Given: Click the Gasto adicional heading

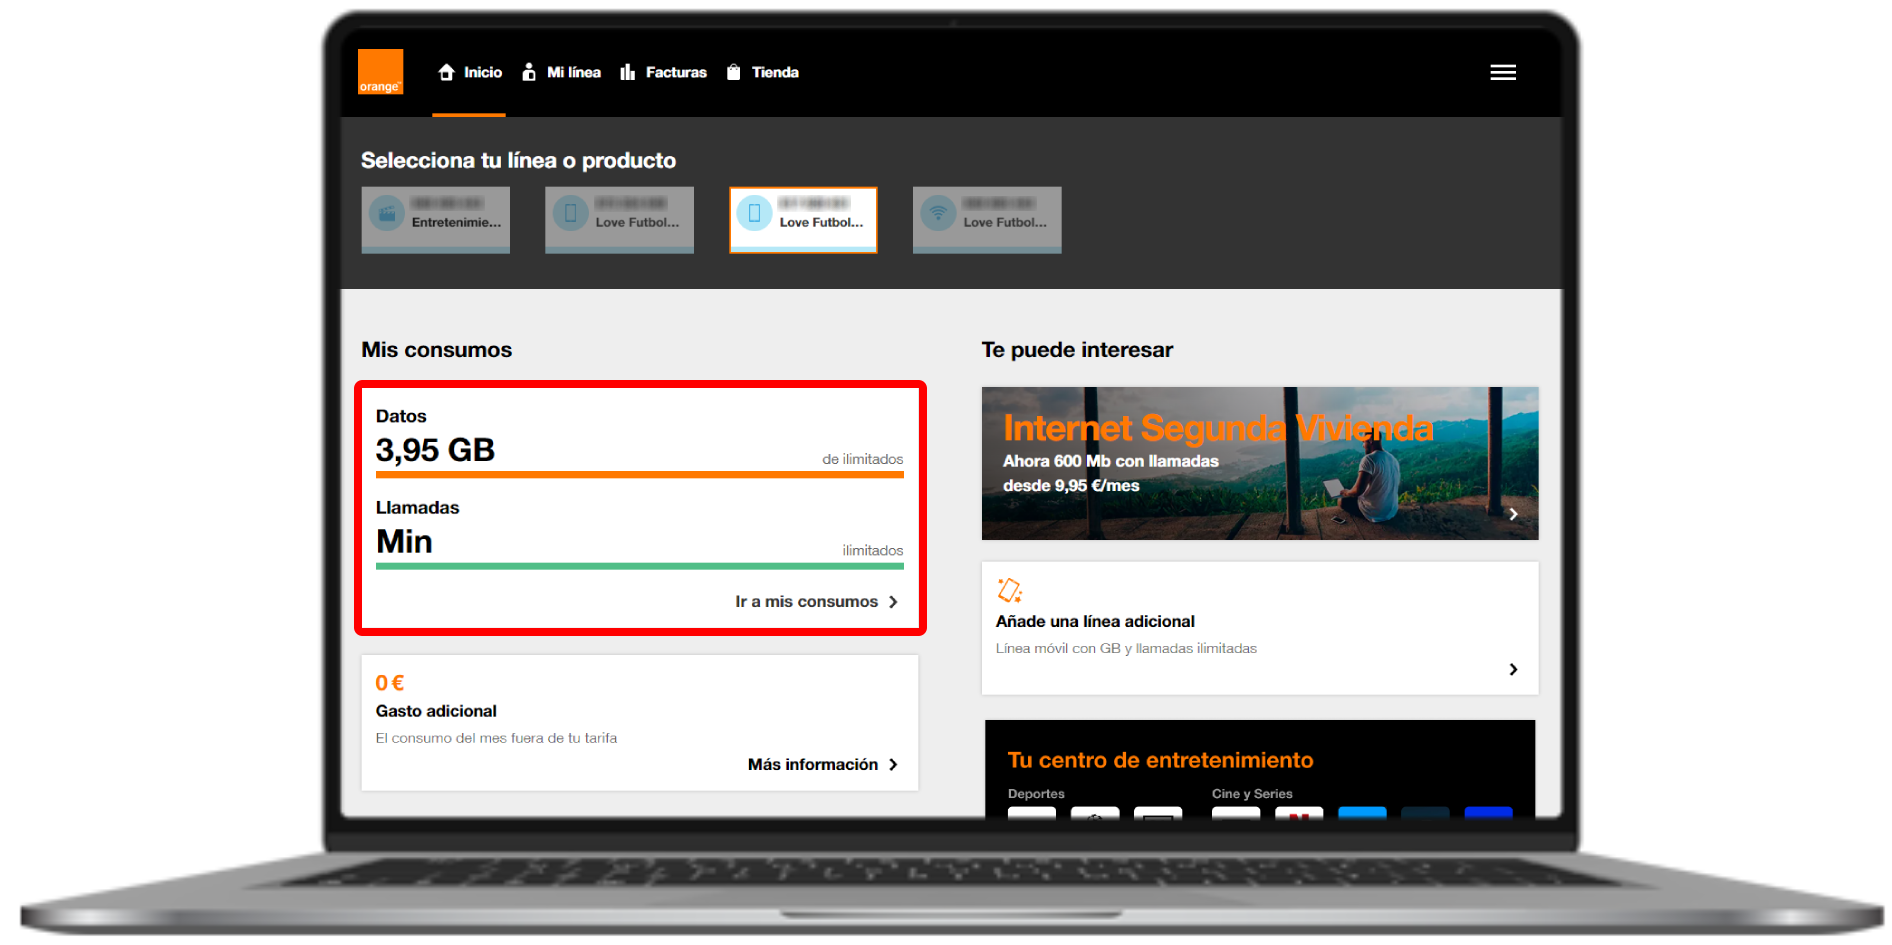Looking at the screenshot, I should point(436,711).
